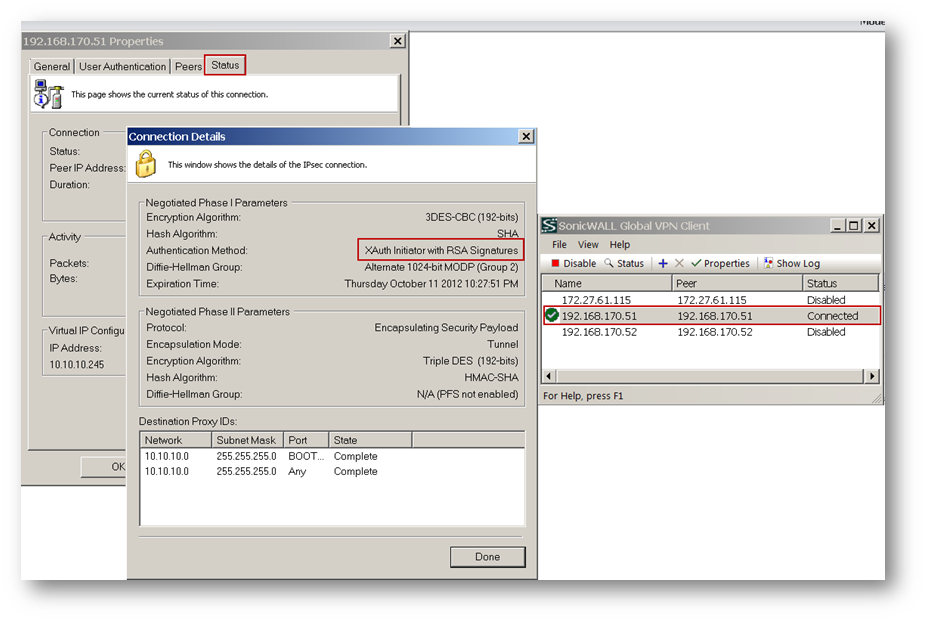Close the Connection Details dialog
The width and height of the screenshot is (927, 622).
[x=526, y=137]
